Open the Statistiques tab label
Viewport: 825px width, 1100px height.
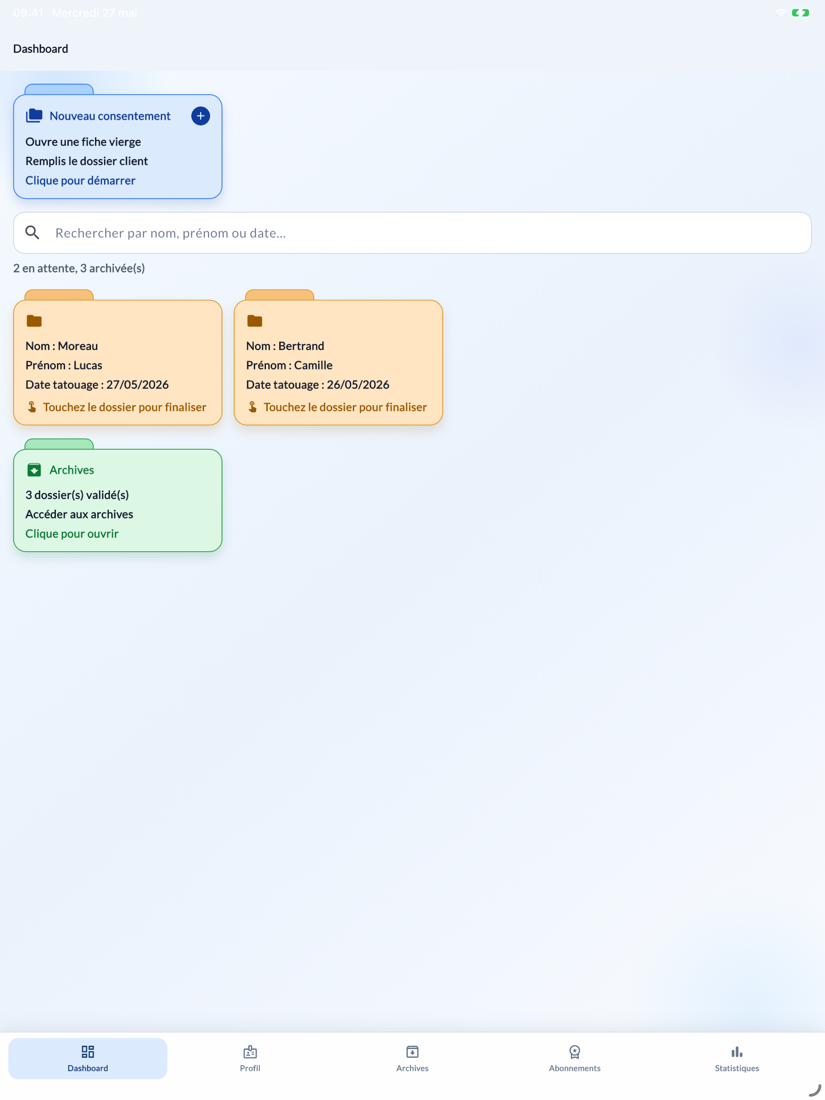737,1068
